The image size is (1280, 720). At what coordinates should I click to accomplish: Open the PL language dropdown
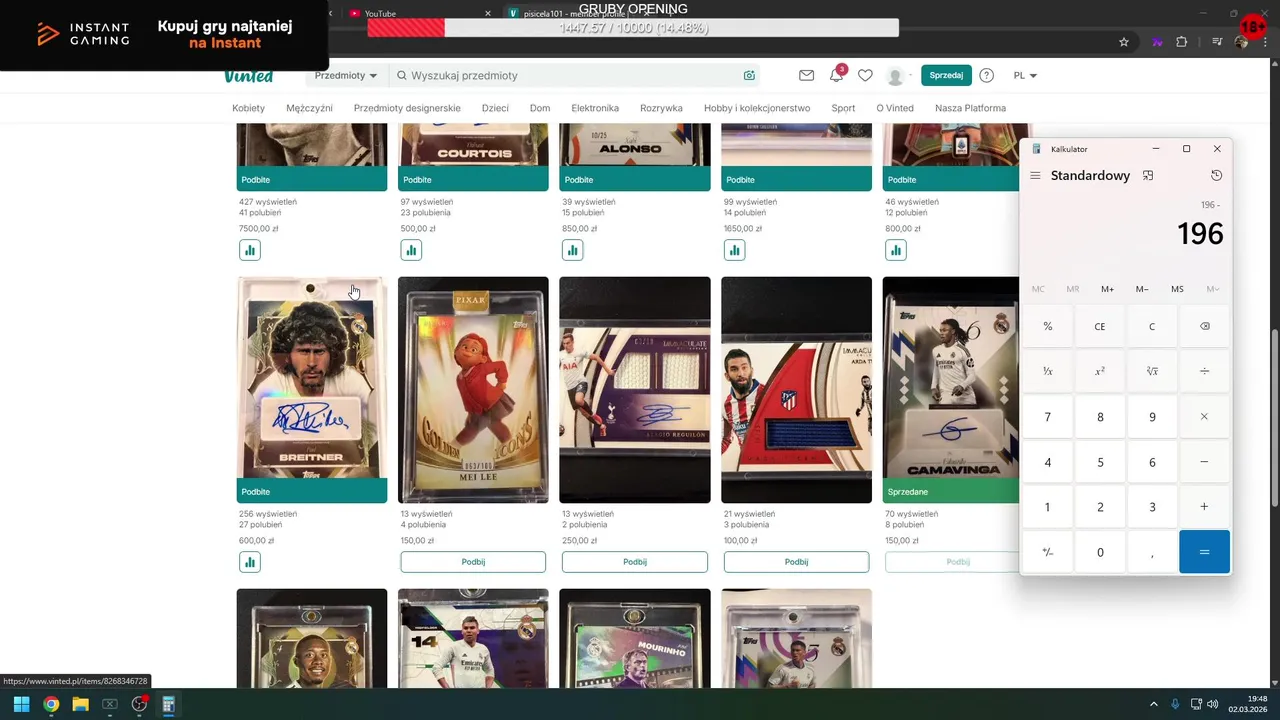(1025, 76)
